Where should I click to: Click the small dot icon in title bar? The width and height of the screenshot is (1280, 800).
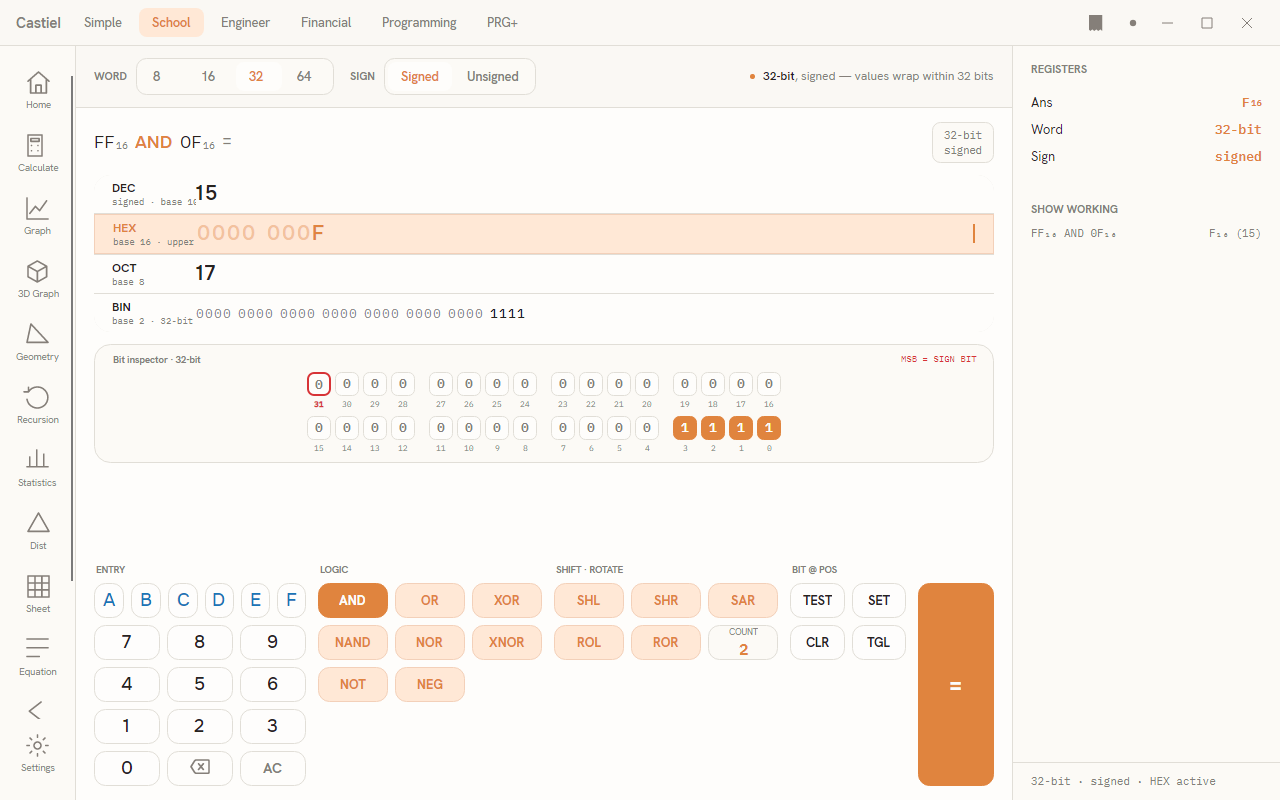1133,23
